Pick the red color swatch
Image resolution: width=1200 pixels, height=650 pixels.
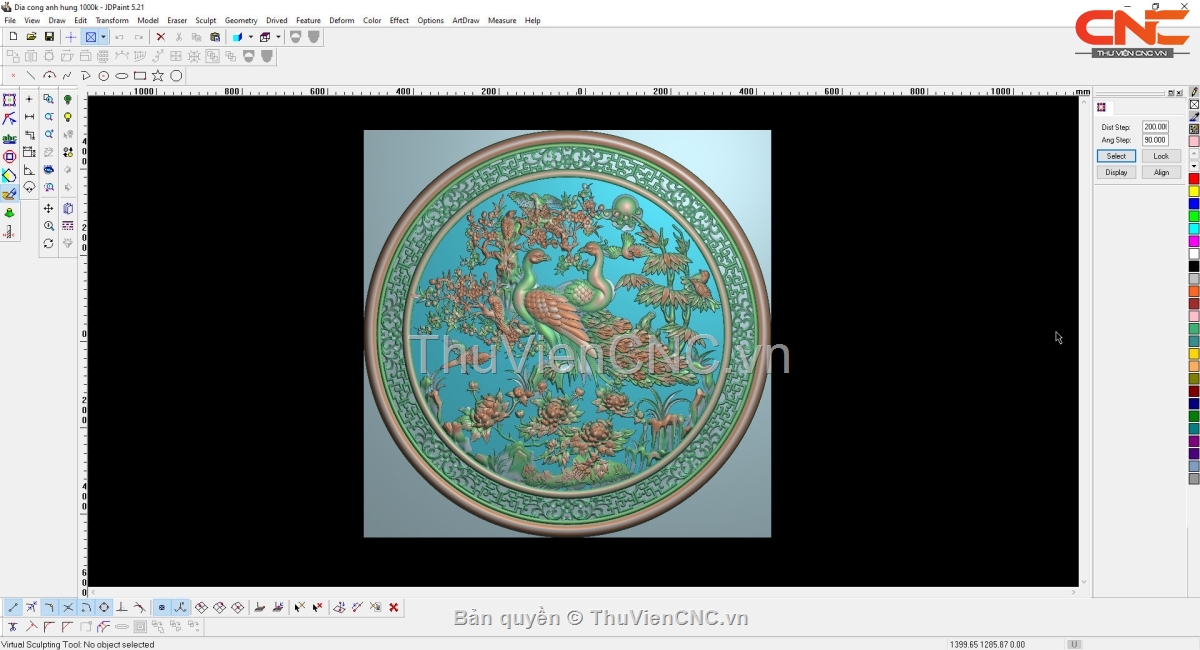[x=1193, y=179]
